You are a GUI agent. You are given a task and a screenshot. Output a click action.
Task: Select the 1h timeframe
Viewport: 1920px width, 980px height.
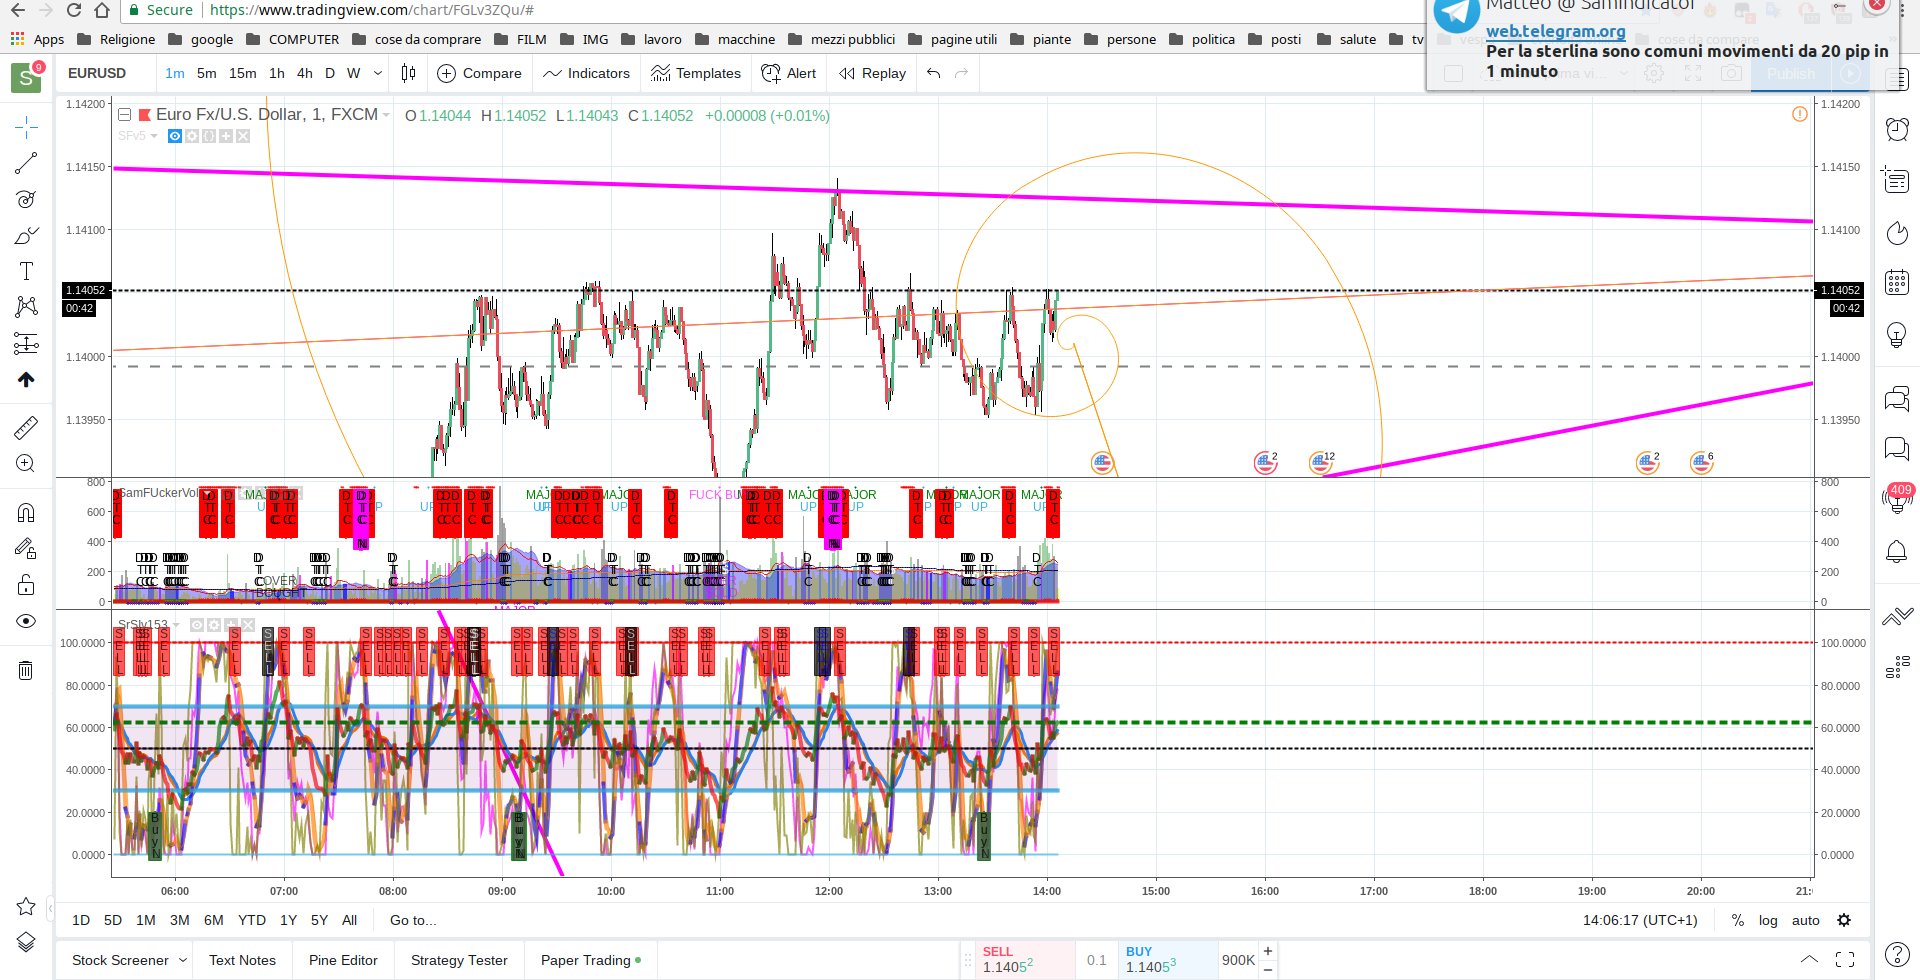click(277, 73)
